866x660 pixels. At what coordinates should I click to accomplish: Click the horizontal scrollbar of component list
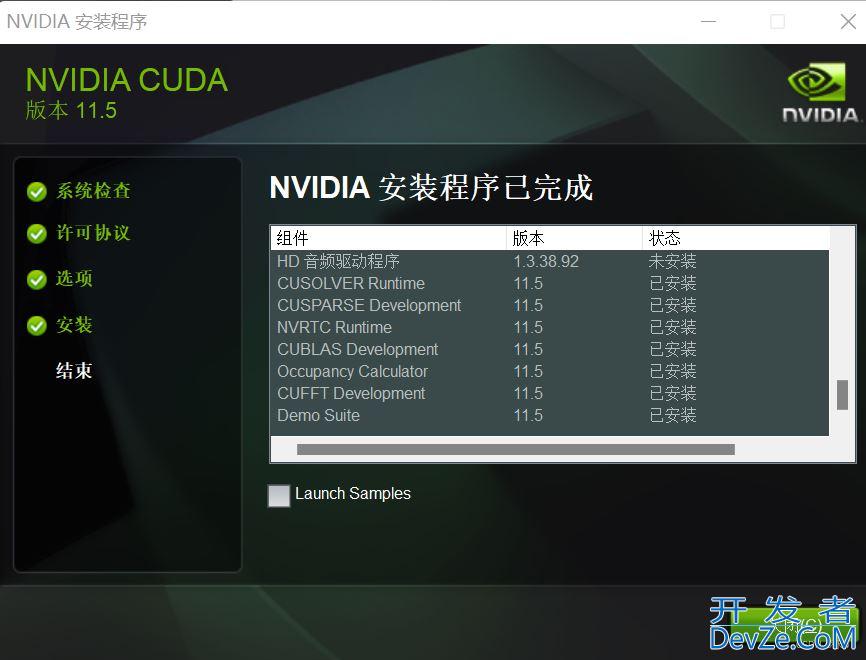click(516, 450)
